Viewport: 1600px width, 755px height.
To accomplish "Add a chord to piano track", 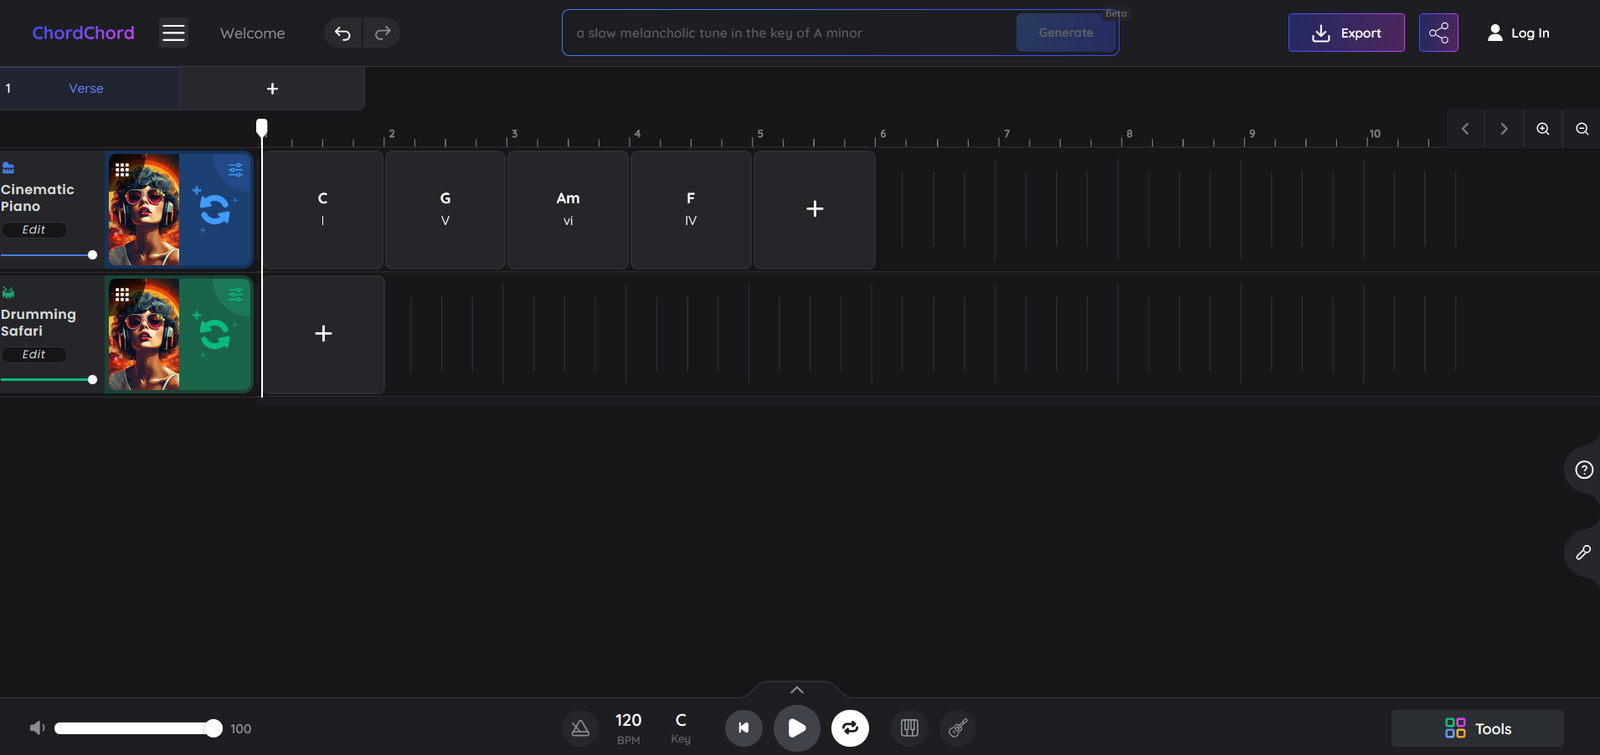I will coord(815,209).
